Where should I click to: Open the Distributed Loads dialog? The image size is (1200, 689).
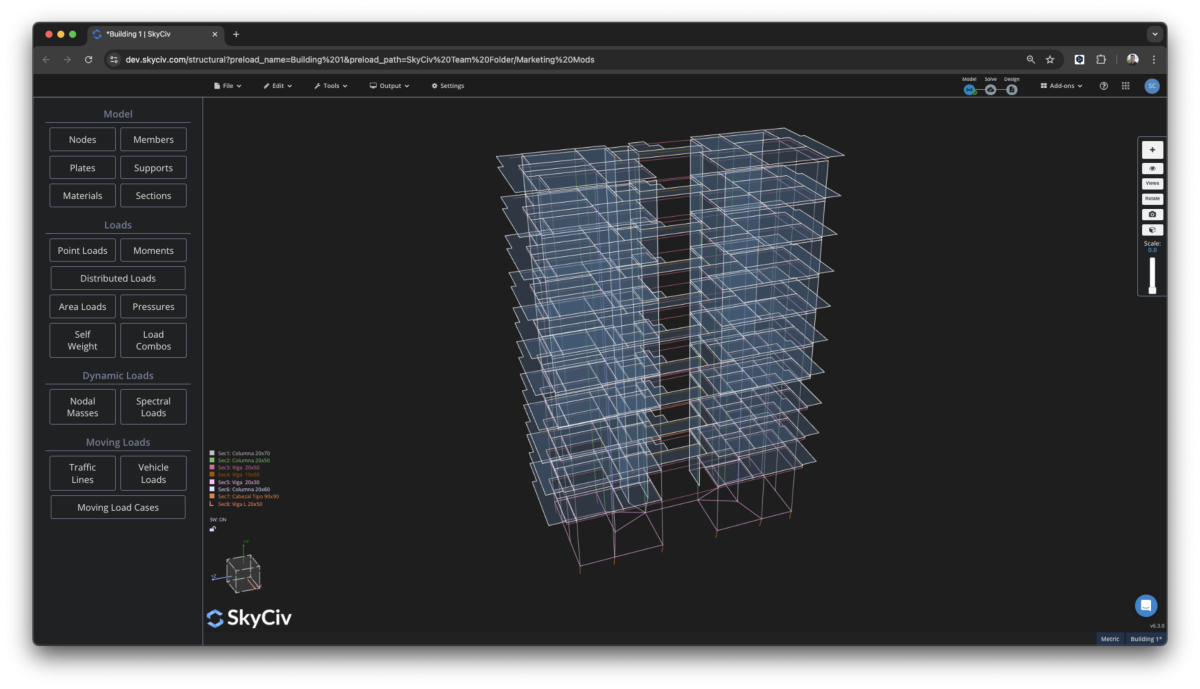pyautogui.click(x=117, y=278)
